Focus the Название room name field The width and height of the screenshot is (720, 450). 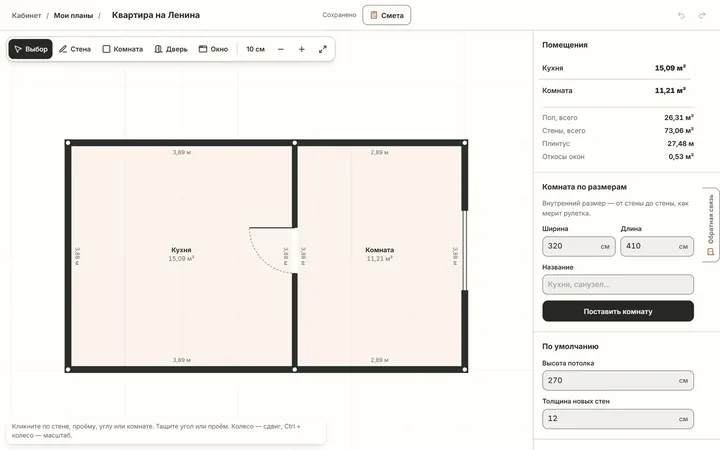point(618,285)
